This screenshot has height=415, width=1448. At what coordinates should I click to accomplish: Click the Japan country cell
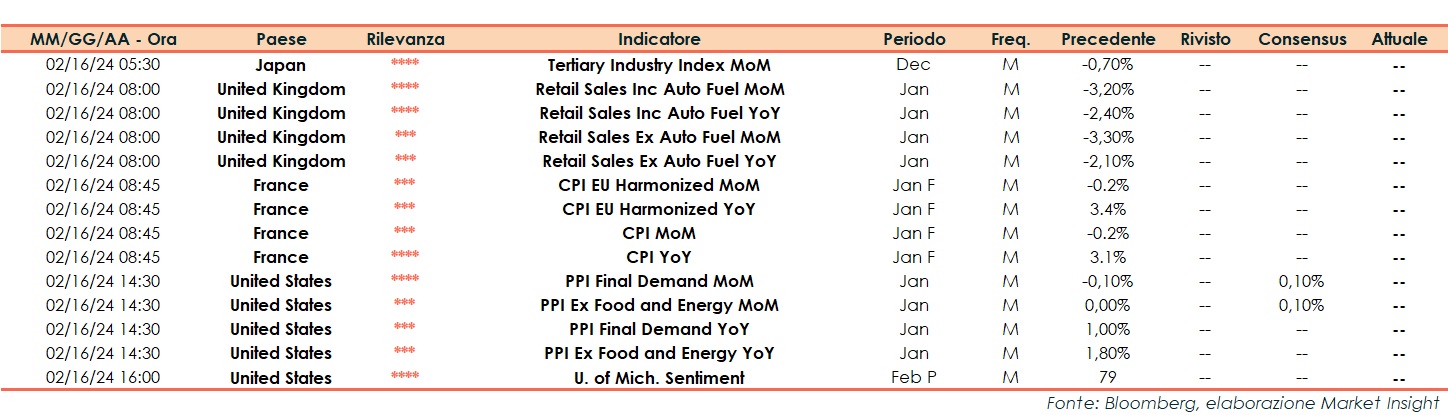pos(281,65)
